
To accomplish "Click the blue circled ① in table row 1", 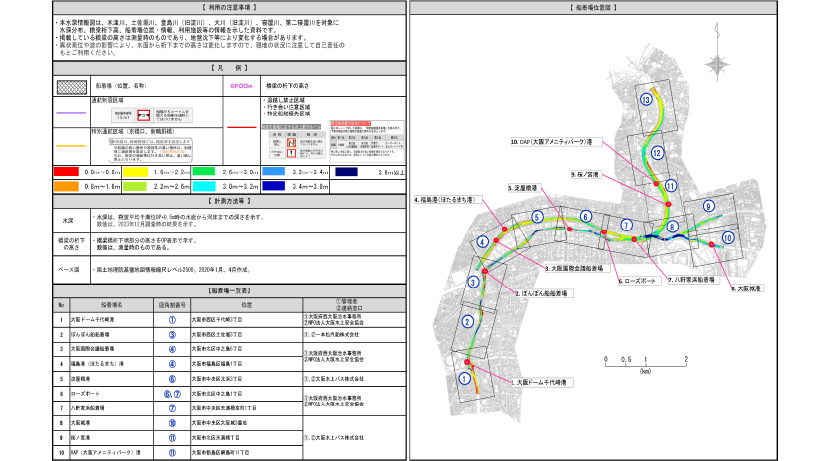I will pos(172,320).
